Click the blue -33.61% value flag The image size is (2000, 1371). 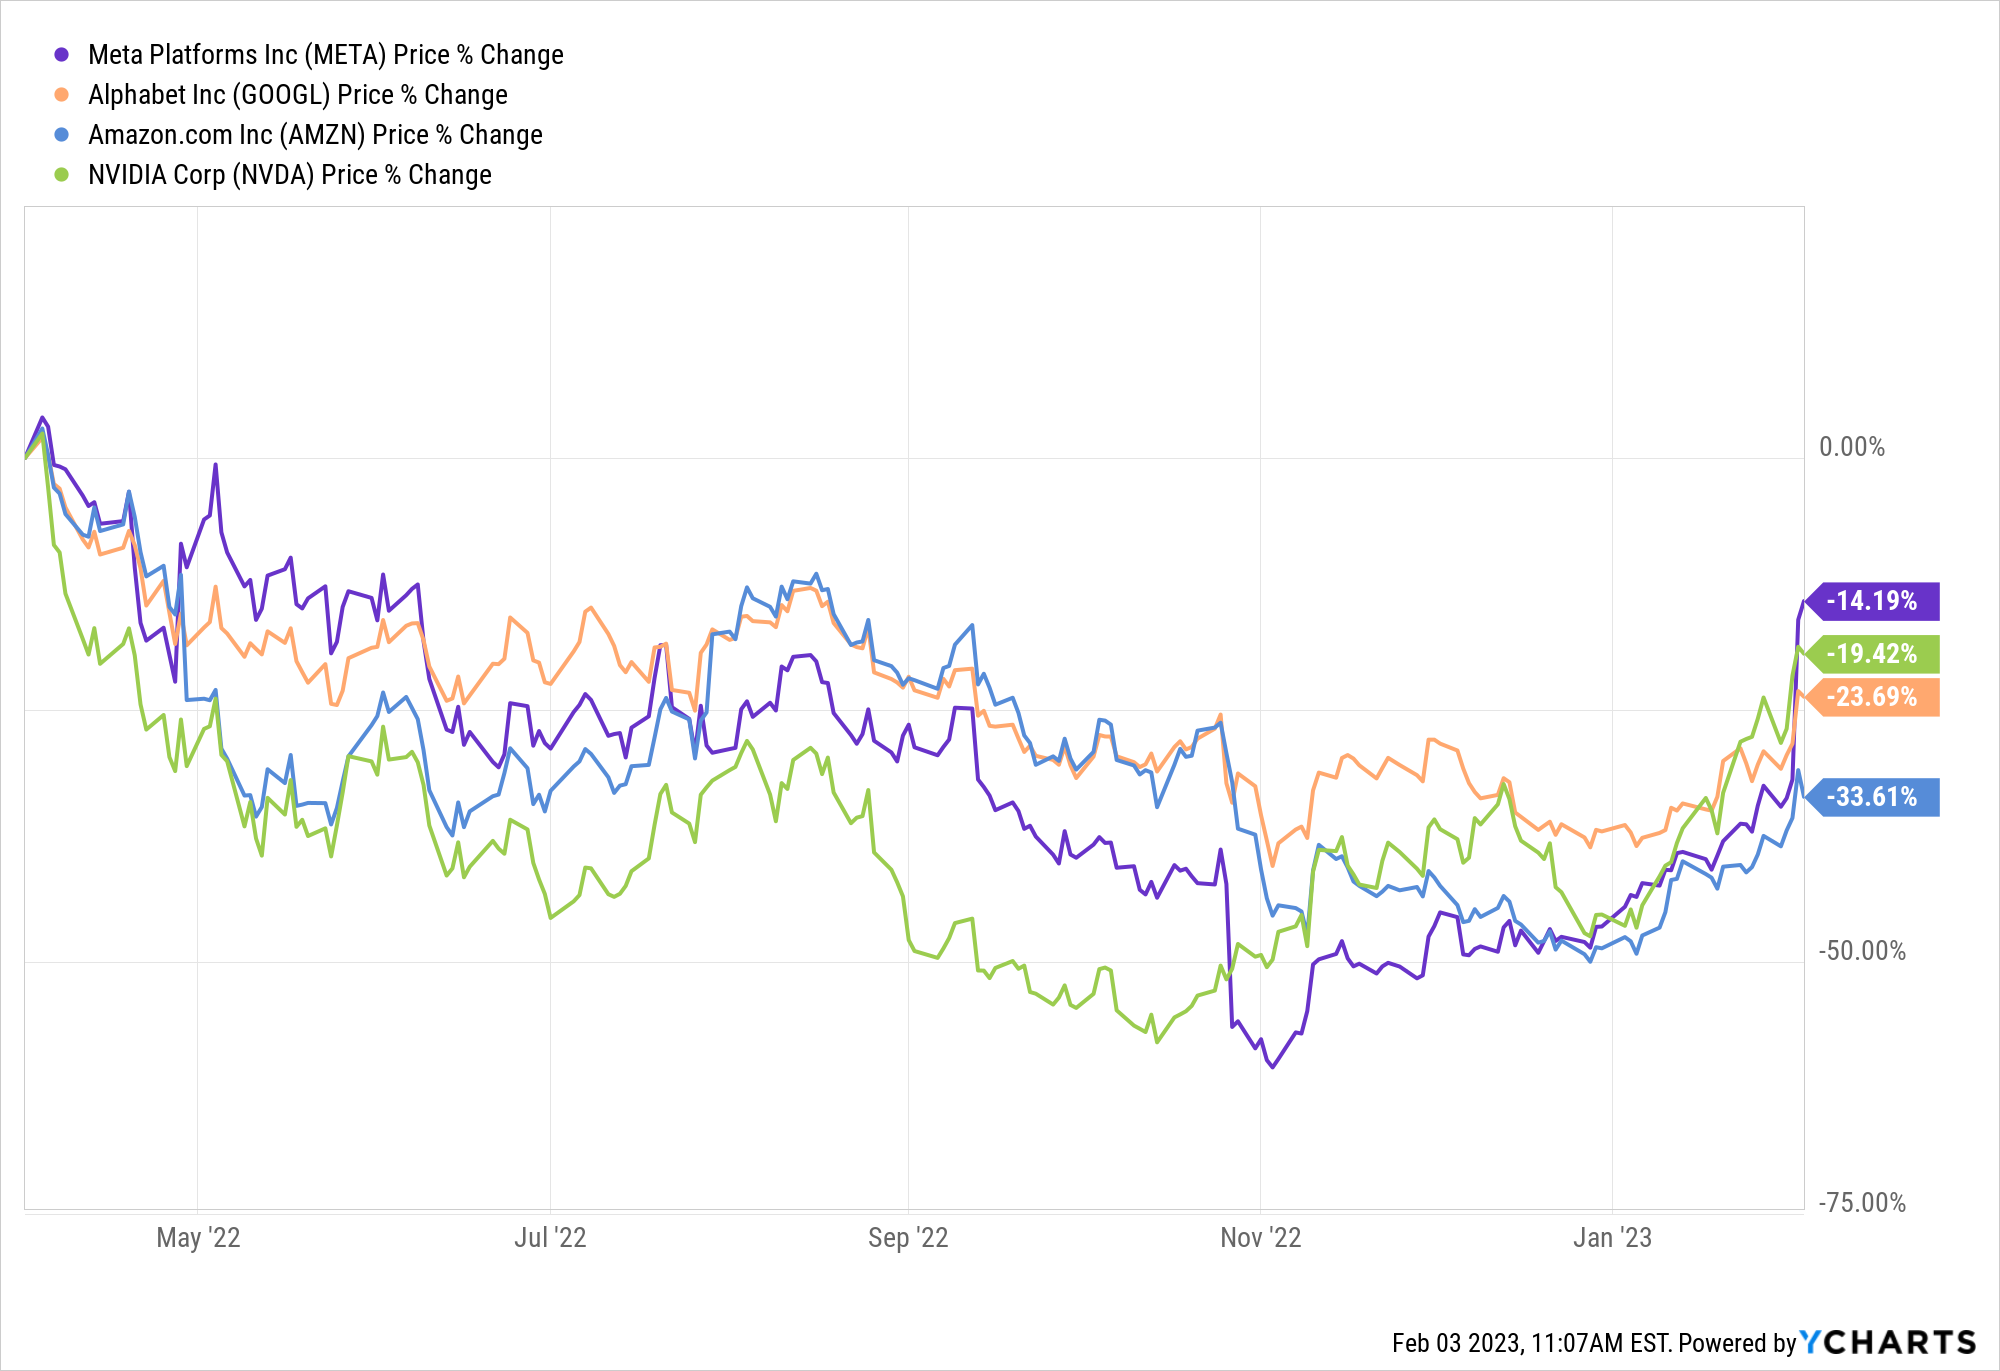click(x=1872, y=797)
